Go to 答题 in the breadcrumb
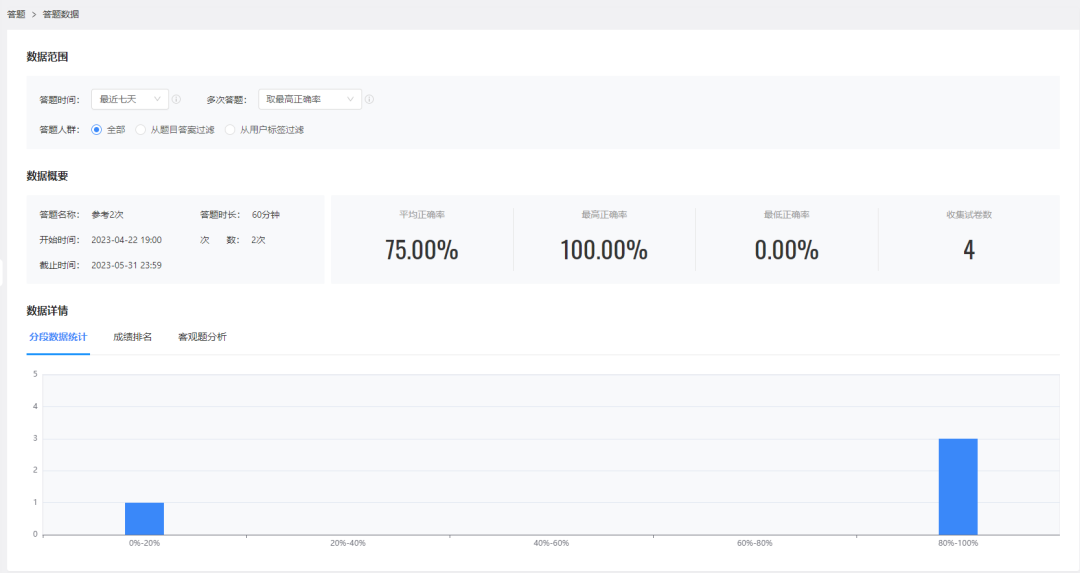 click(x=16, y=15)
